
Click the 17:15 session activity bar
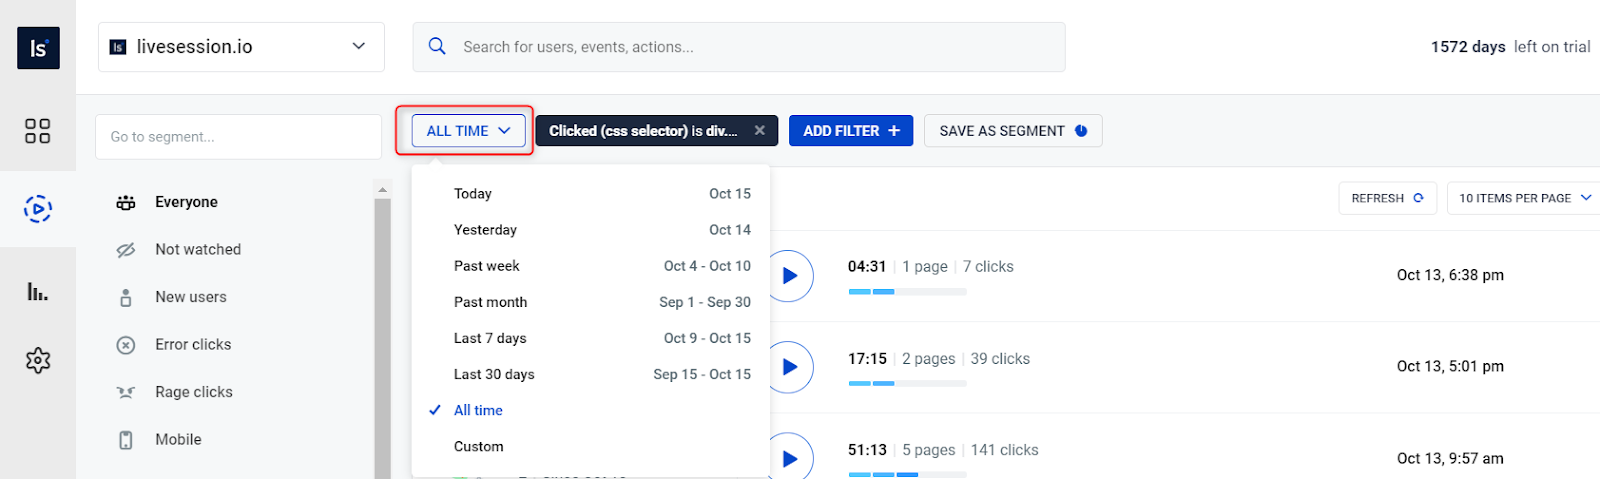pos(907,383)
